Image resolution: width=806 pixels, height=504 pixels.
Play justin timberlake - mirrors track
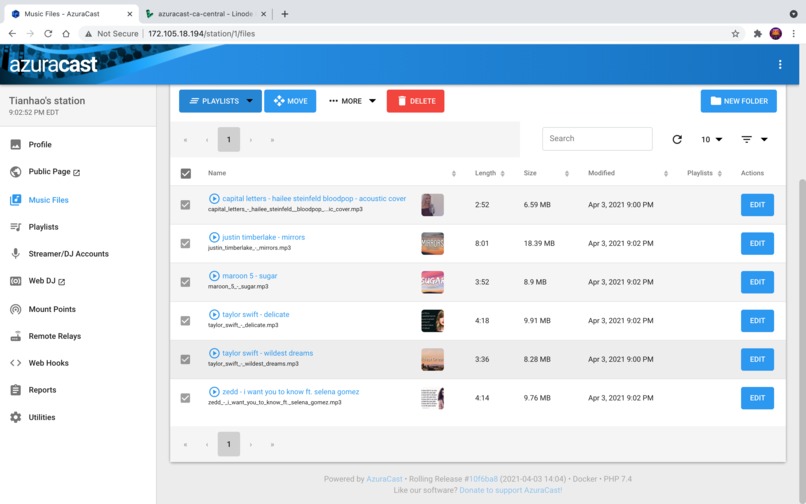click(x=214, y=237)
